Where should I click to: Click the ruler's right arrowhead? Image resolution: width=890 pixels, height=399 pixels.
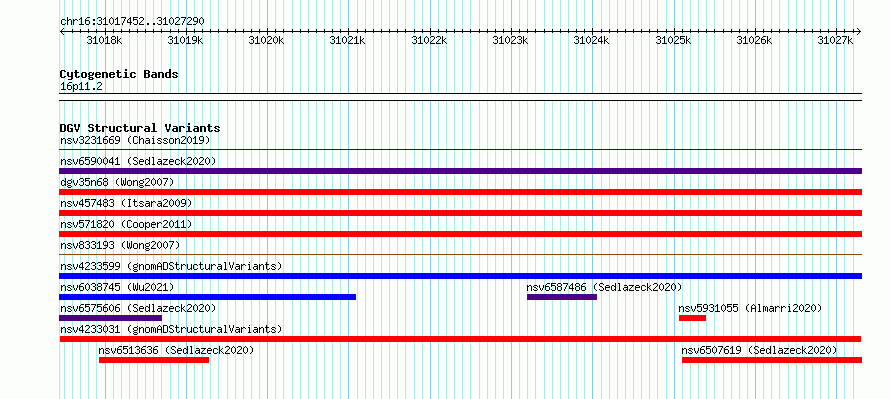(859, 31)
